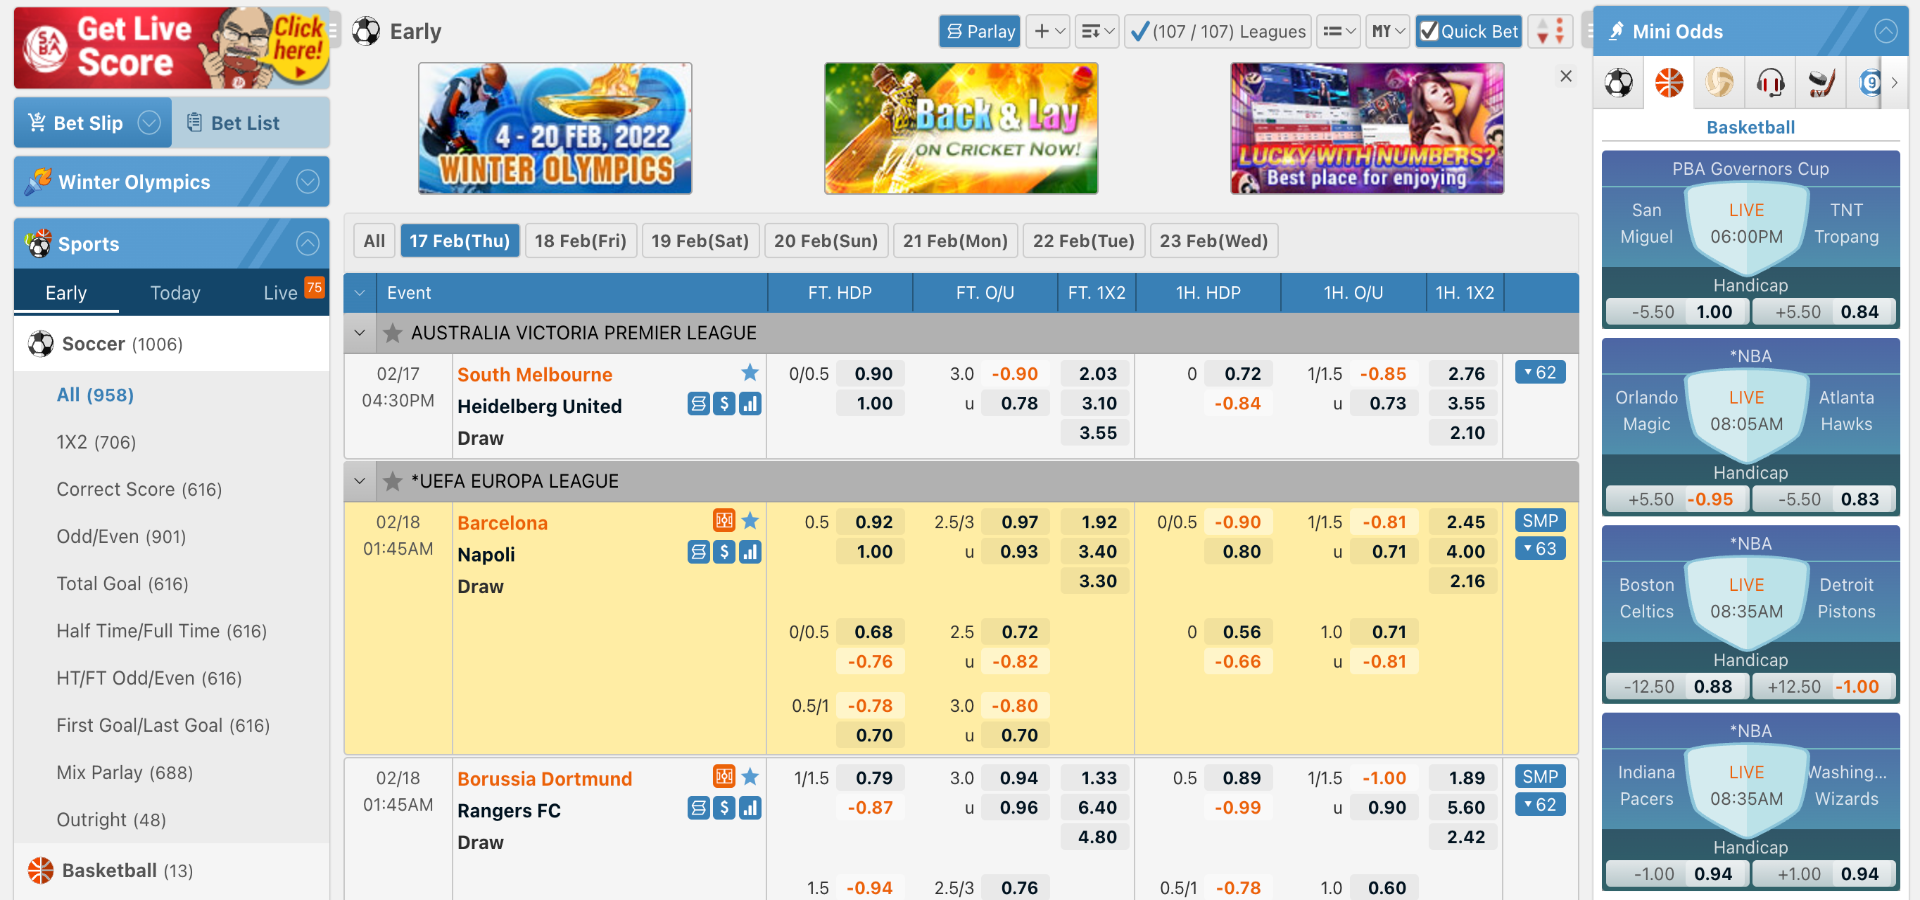Screen dimensions: 1920x900
Task: Click the dollar icon in Heidelberg United row
Action: tap(725, 404)
